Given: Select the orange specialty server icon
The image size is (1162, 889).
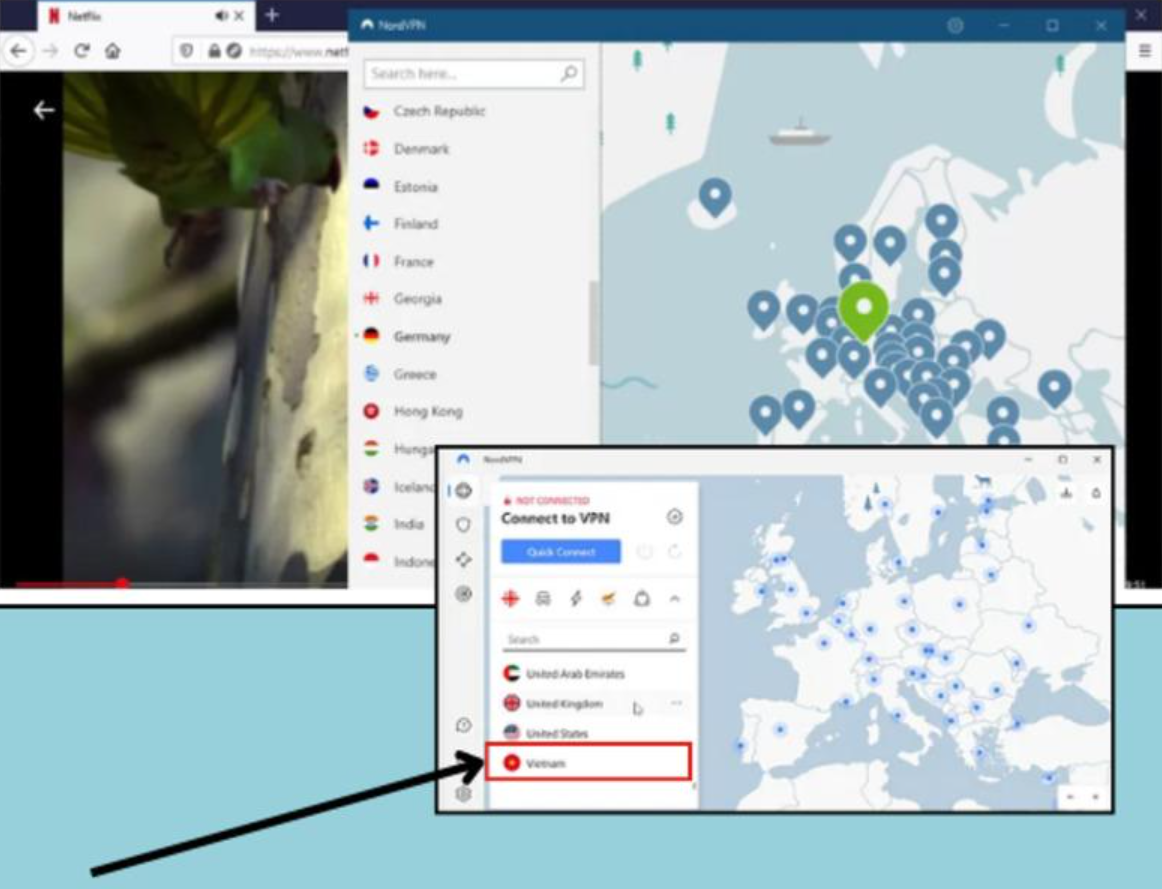Looking at the screenshot, I should point(608,598).
